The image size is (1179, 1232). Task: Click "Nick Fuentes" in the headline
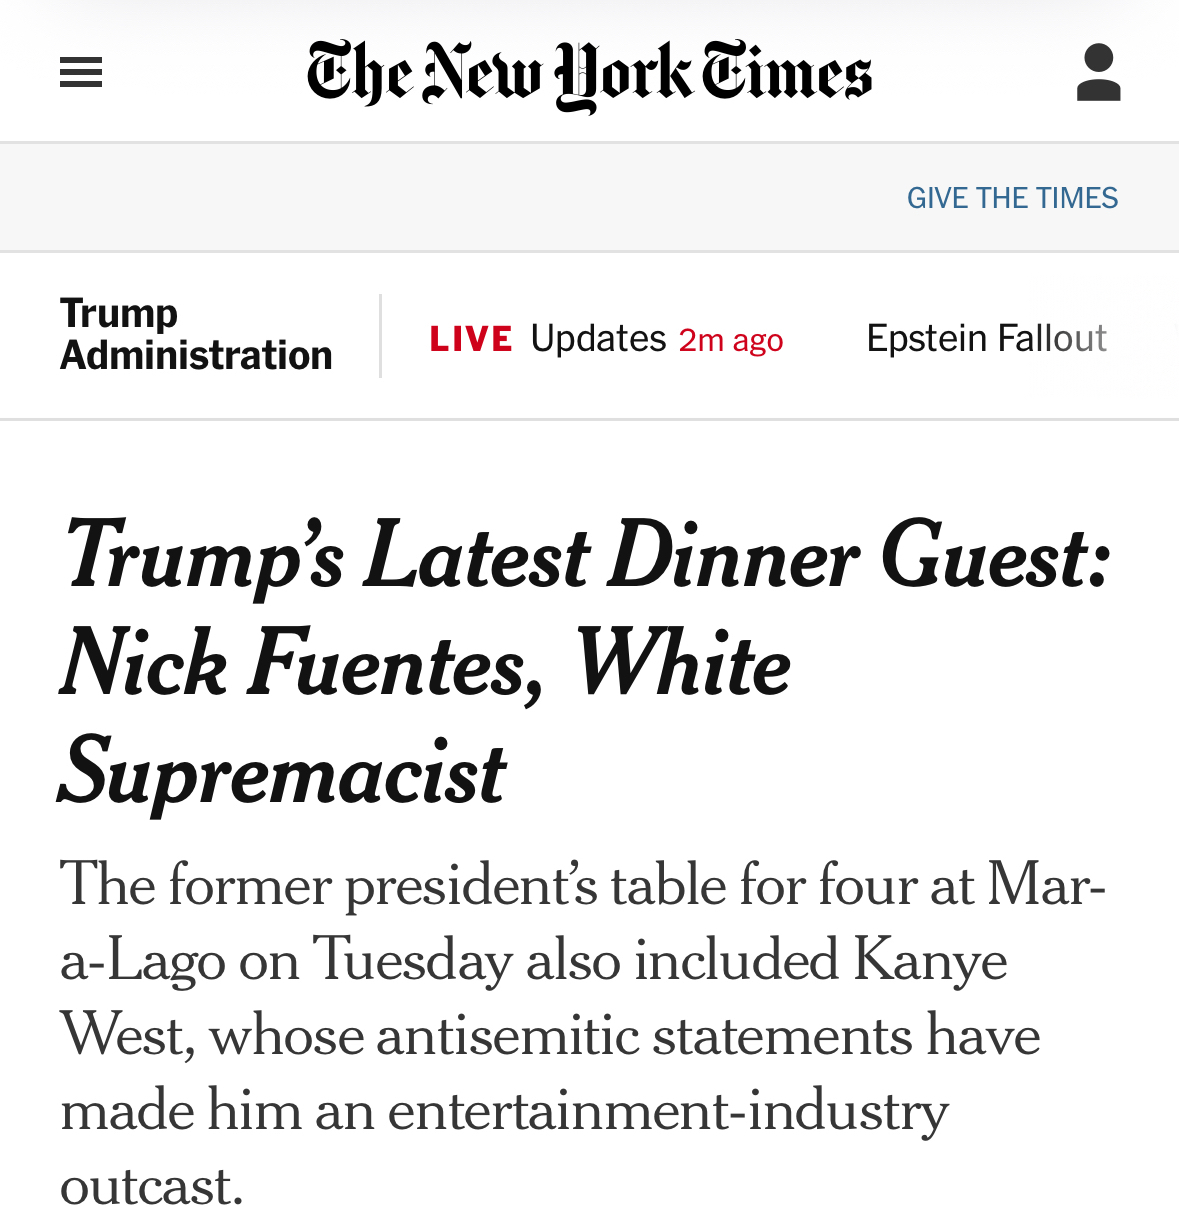[302, 664]
